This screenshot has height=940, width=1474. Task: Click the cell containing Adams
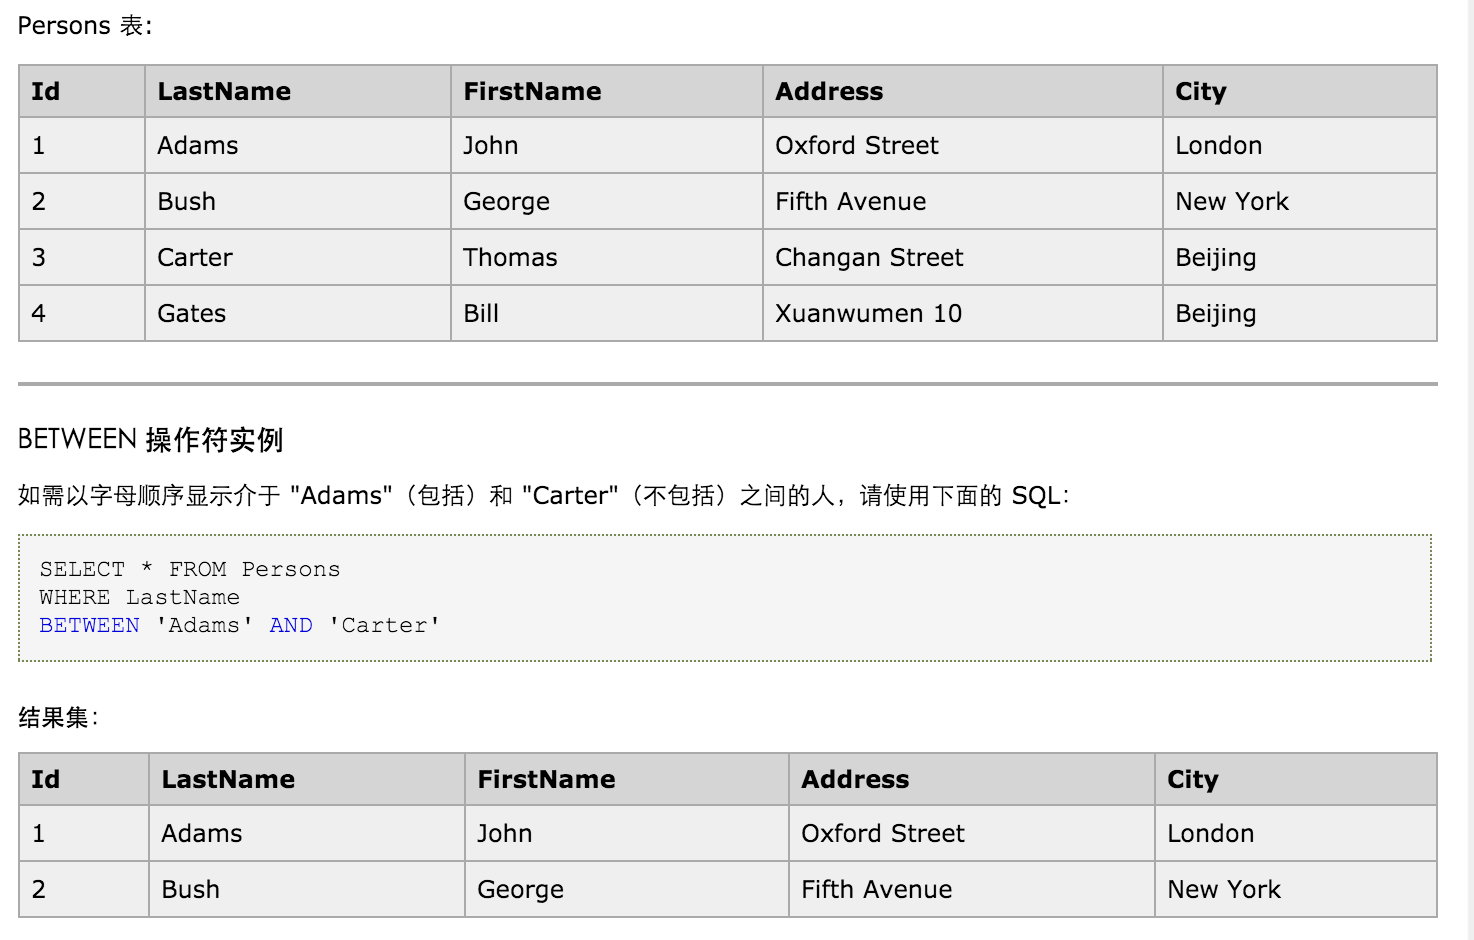[197, 145]
